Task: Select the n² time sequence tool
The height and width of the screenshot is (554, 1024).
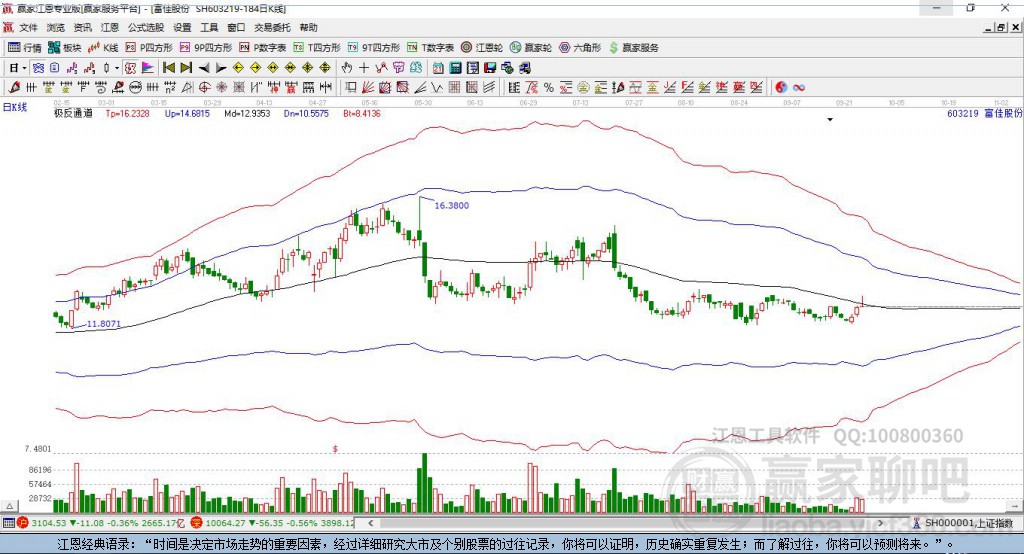Action: 170,88
